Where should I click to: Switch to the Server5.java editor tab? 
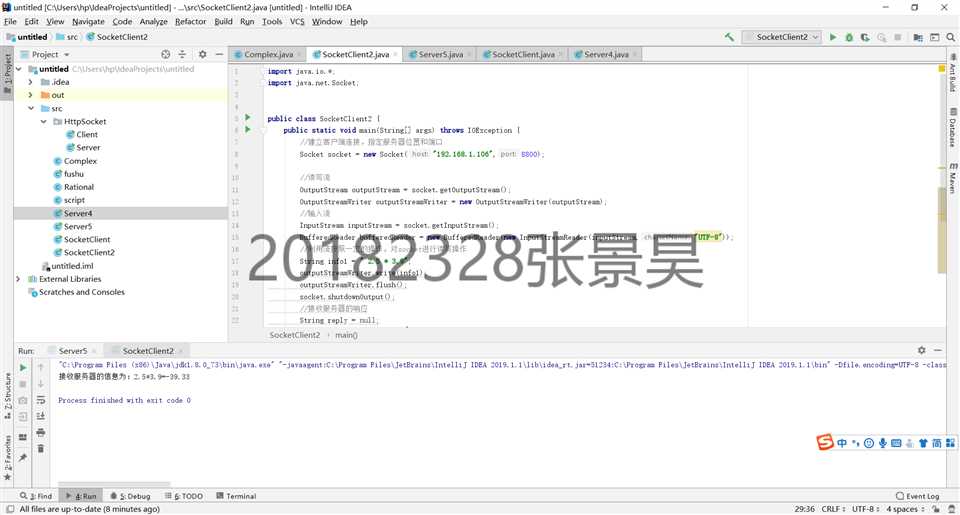tap(440, 55)
